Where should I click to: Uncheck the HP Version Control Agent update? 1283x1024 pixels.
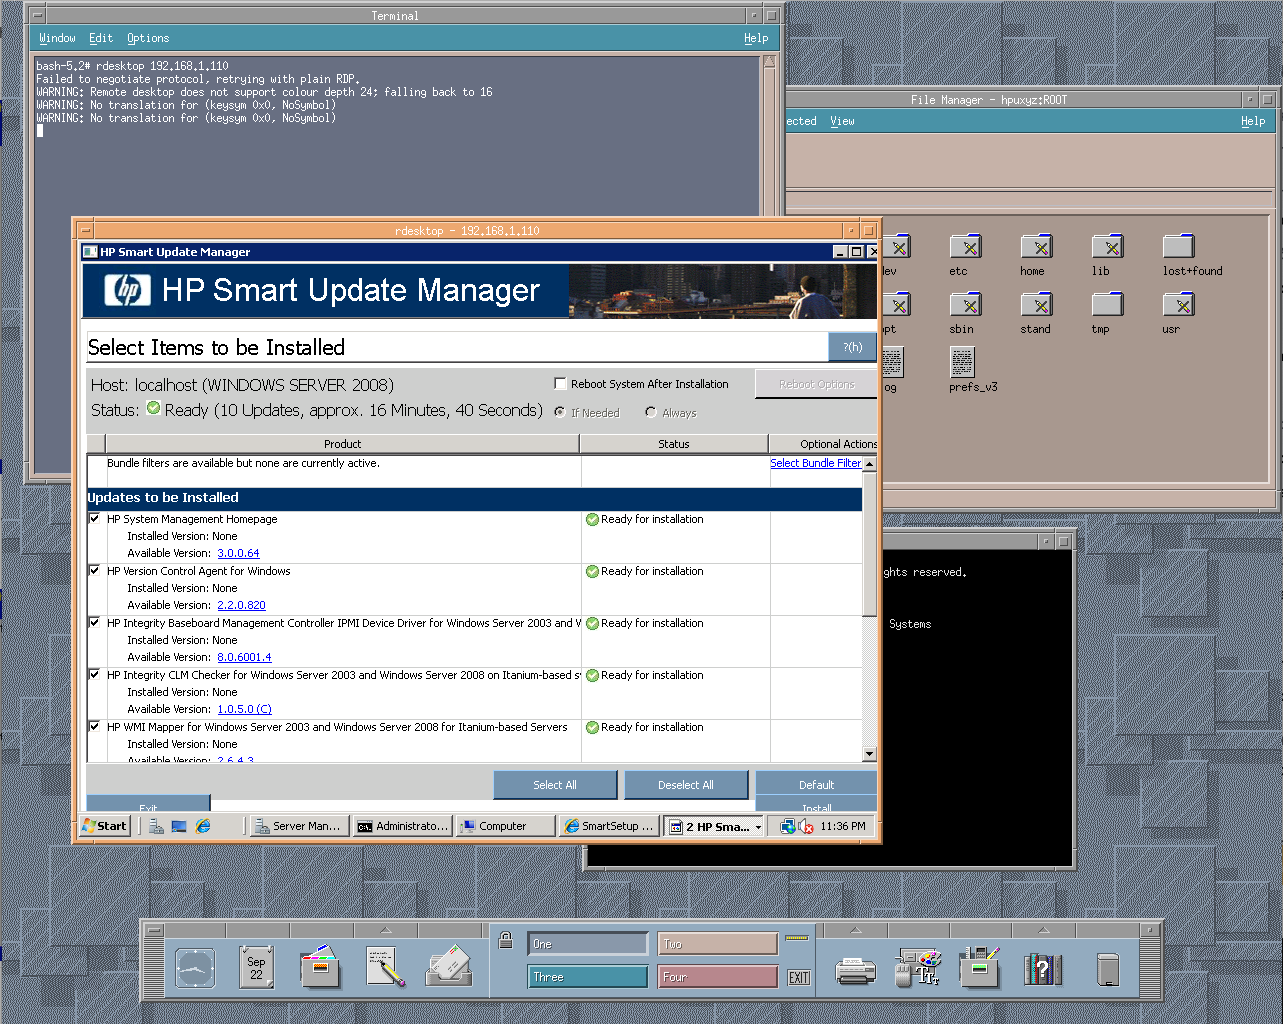(94, 571)
